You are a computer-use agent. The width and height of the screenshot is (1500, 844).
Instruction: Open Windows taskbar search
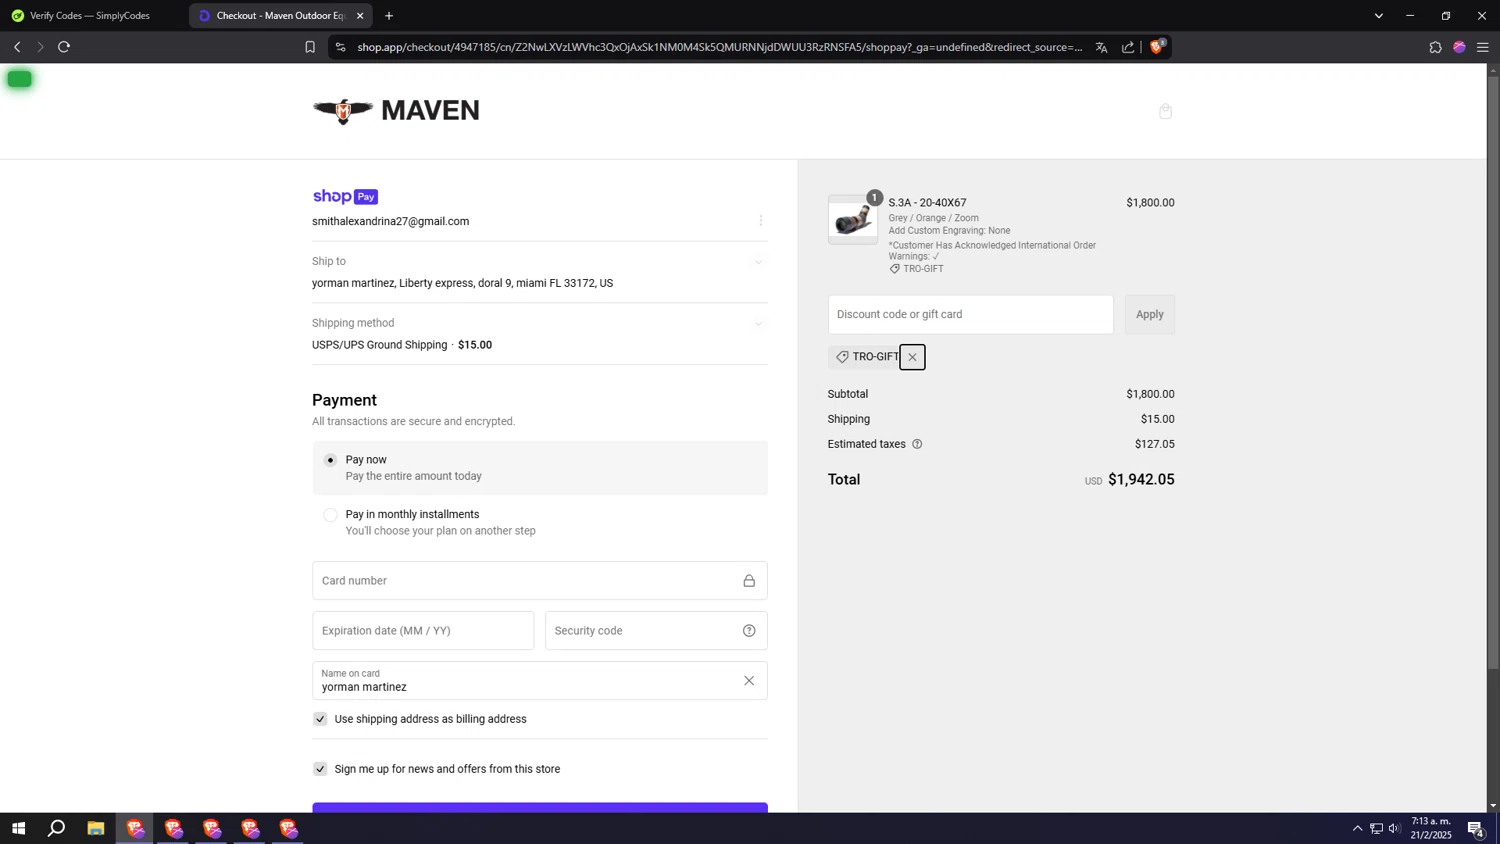click(57, 828)
